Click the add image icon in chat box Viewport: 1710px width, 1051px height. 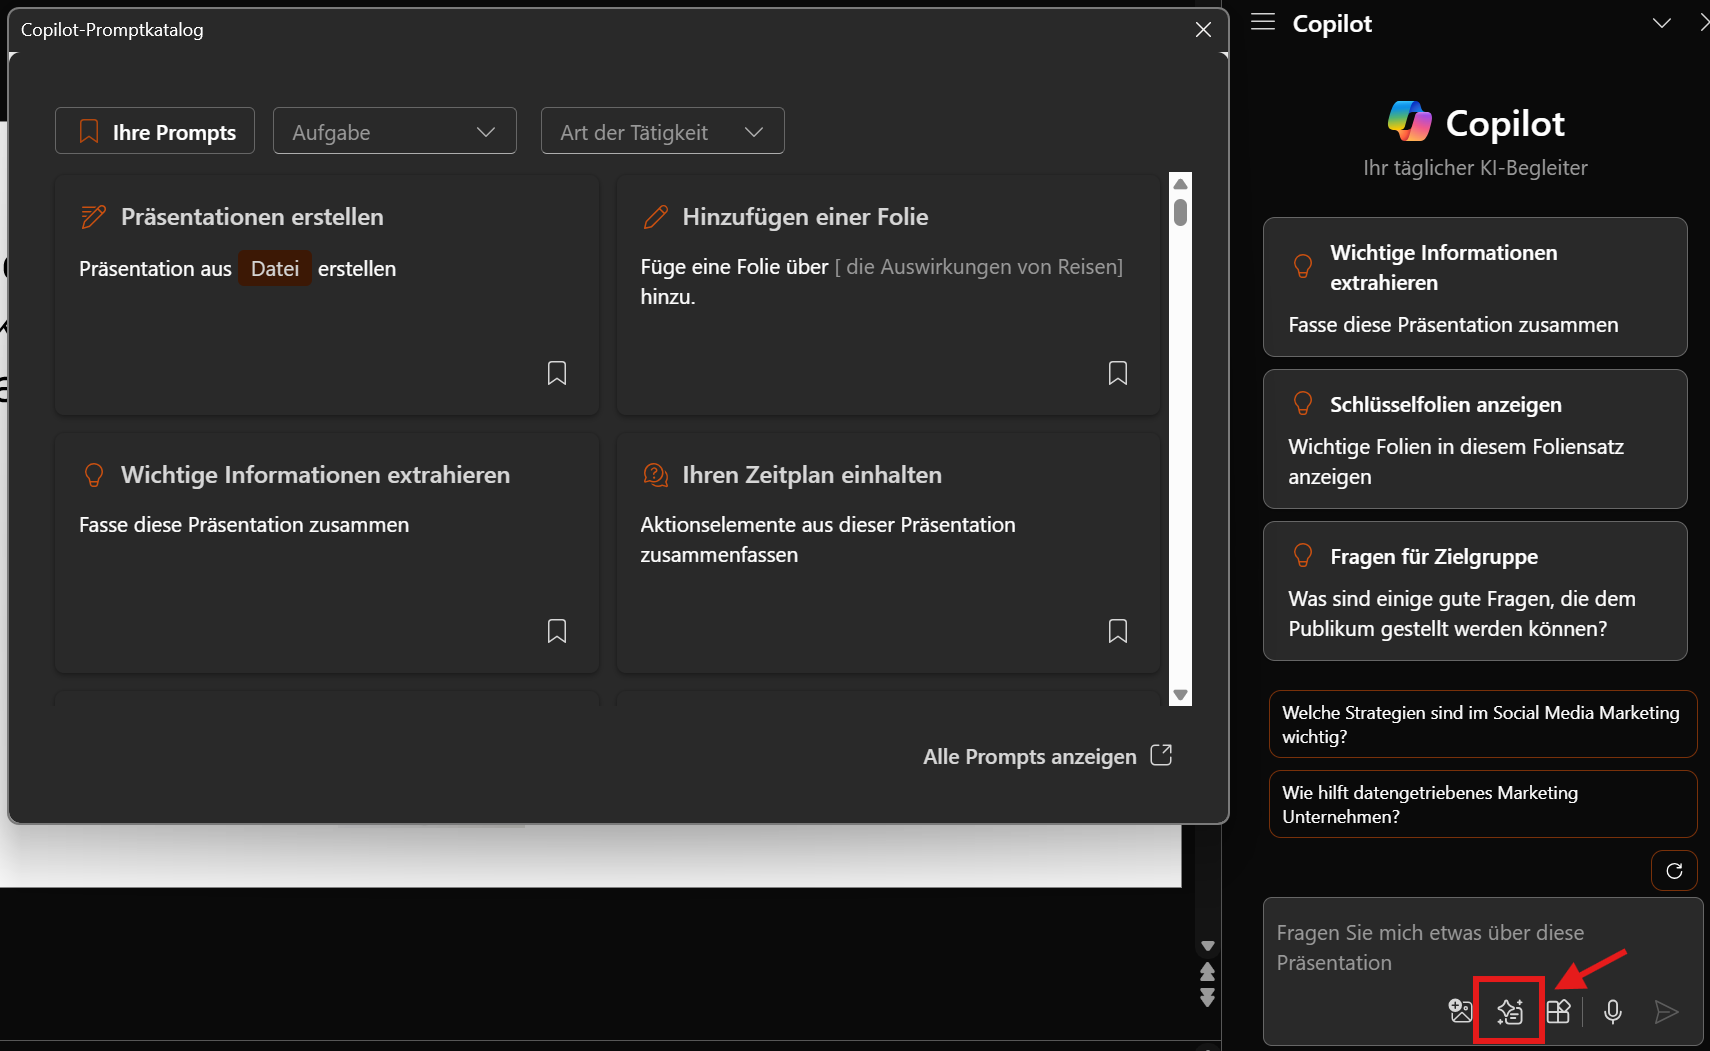pyautogui.click(x=1460, y=1012)
